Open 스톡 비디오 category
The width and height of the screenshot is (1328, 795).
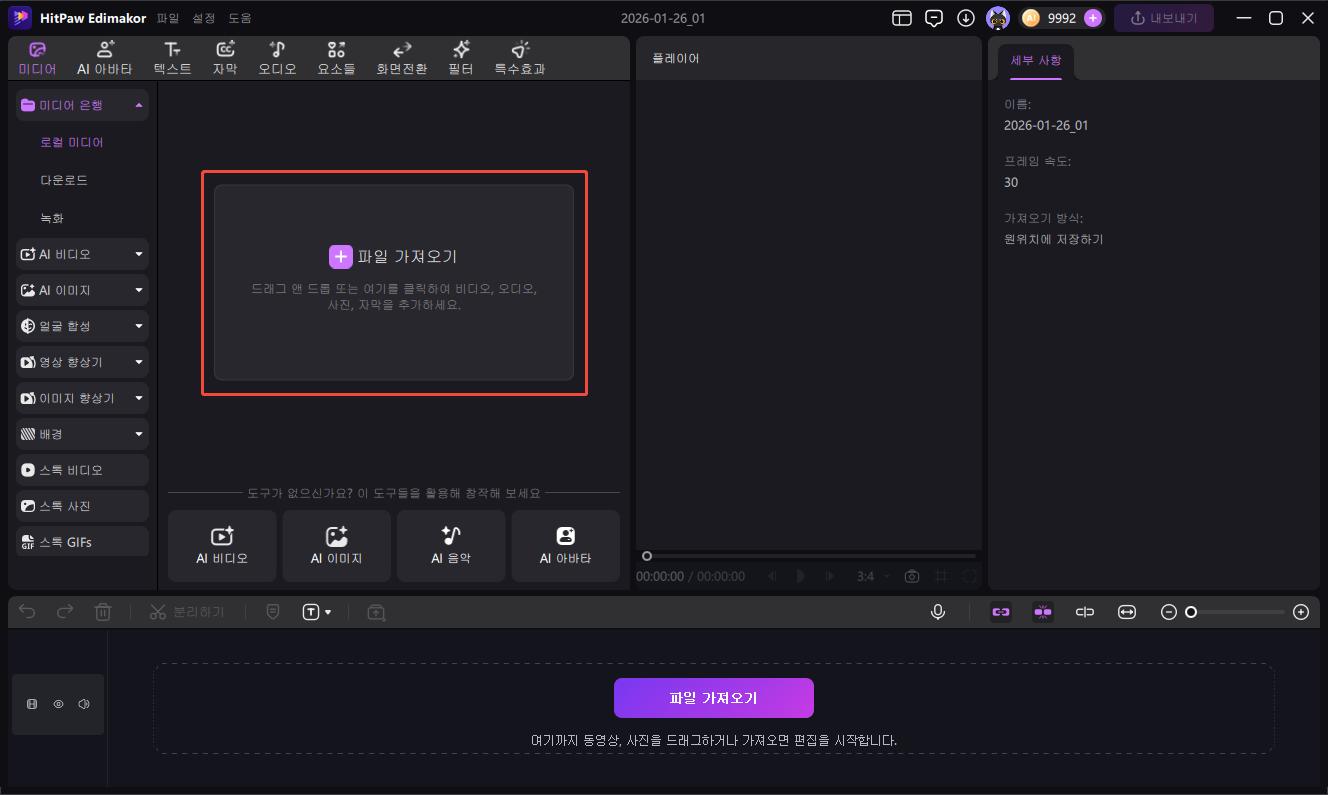pyautogui.click(x=82, y=470)
